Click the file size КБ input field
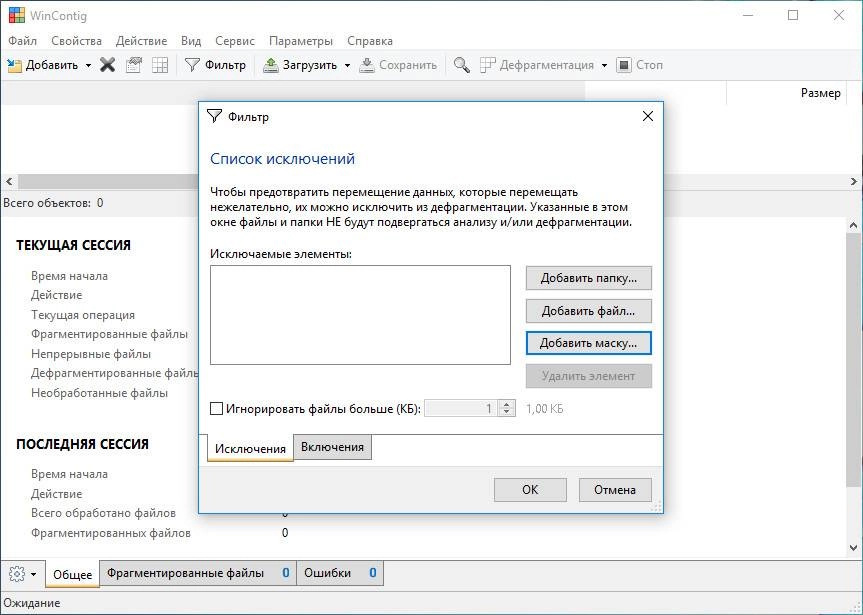 point(461,409)
